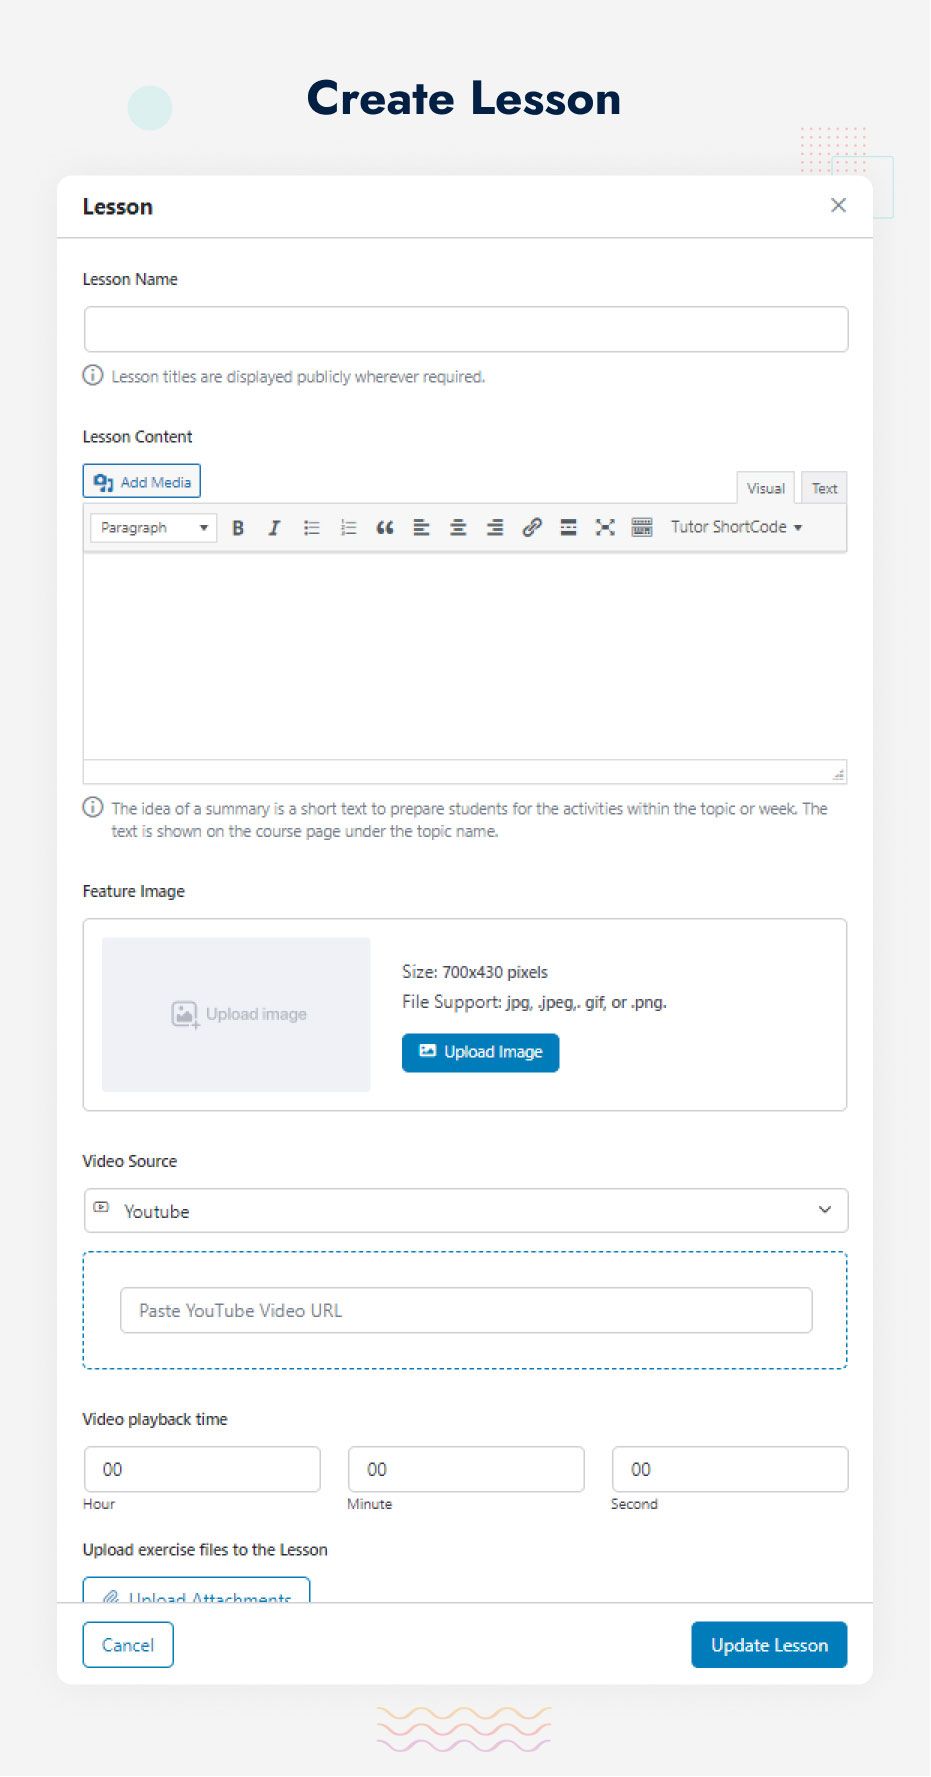Click the Lesson Name input field
This screenshot has height=1777, width=931.
coord(466,330)
